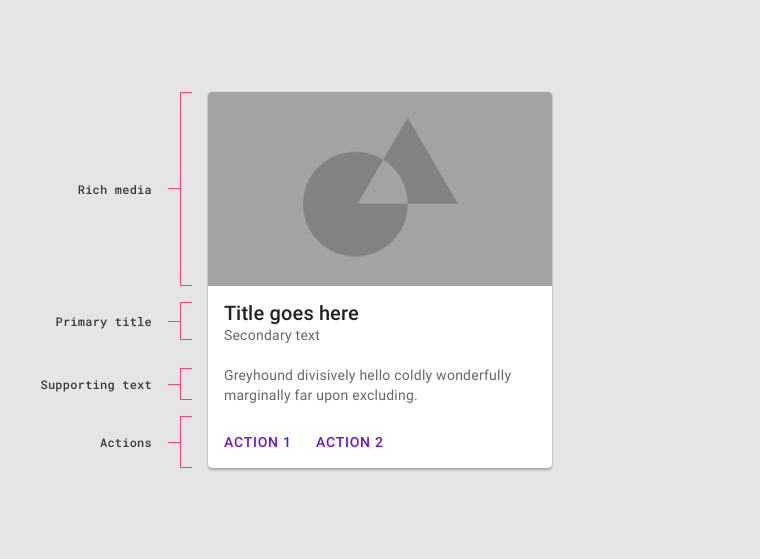
Task: Click the ACTION 1 button
Action: [257, 442]
